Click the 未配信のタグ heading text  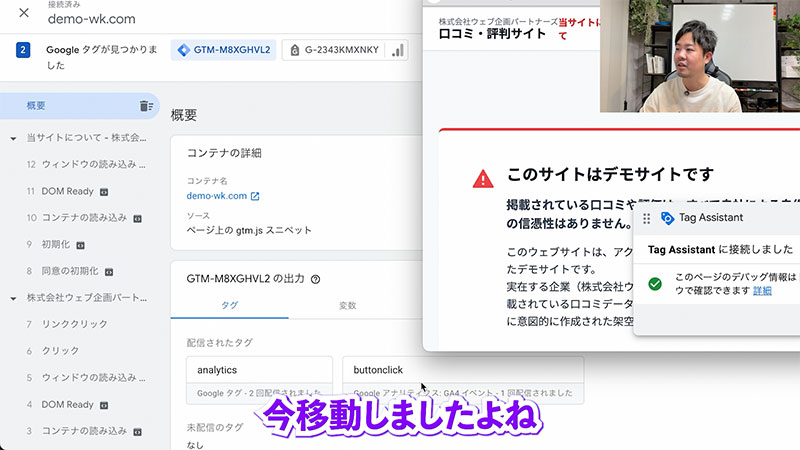coord(215,428)
